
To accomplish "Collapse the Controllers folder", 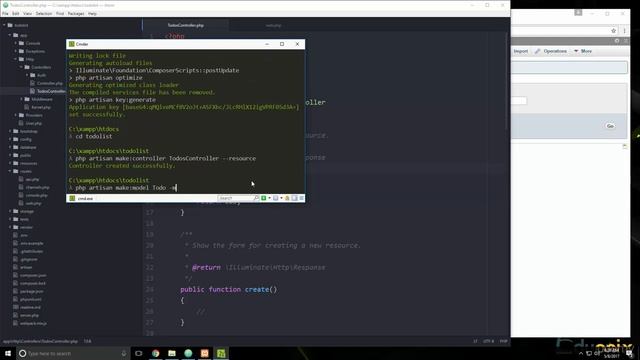I will coord(21,67).
